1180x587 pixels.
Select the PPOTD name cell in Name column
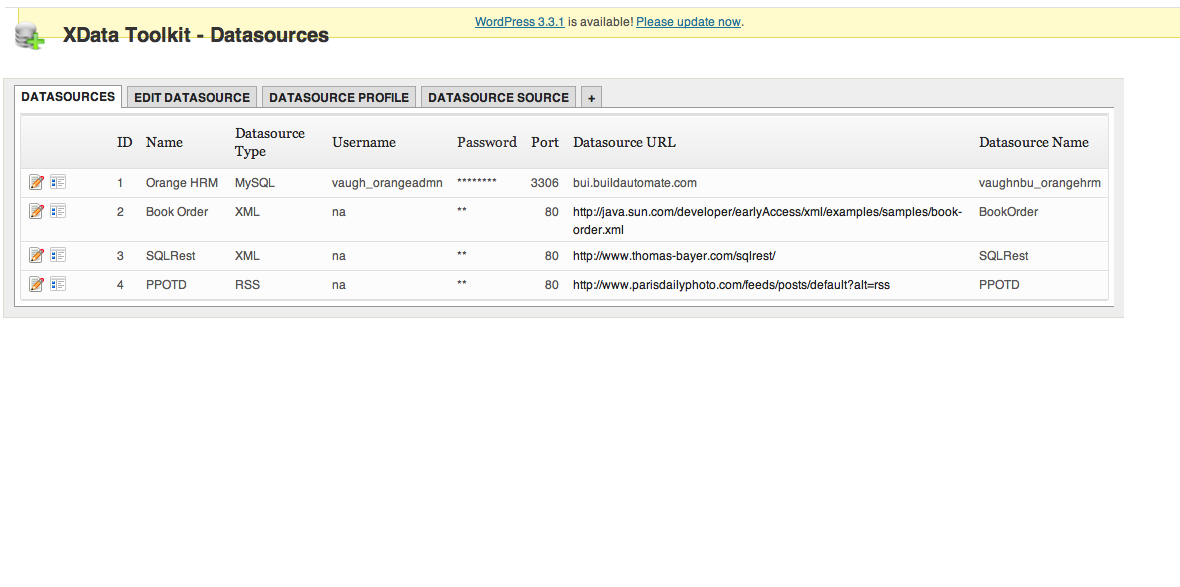coord(166,285)
